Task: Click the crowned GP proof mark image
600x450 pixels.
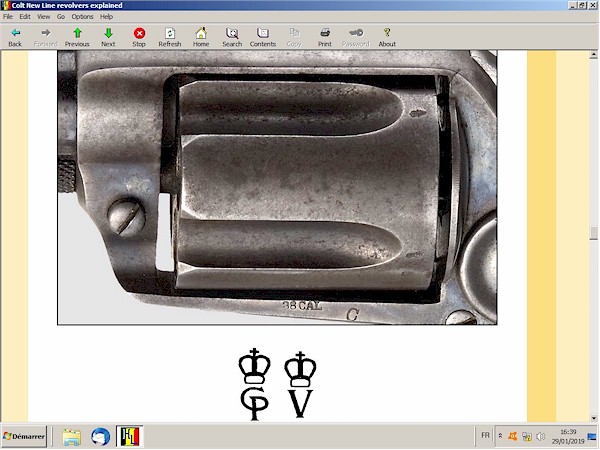Action: [x=254, y=384]
